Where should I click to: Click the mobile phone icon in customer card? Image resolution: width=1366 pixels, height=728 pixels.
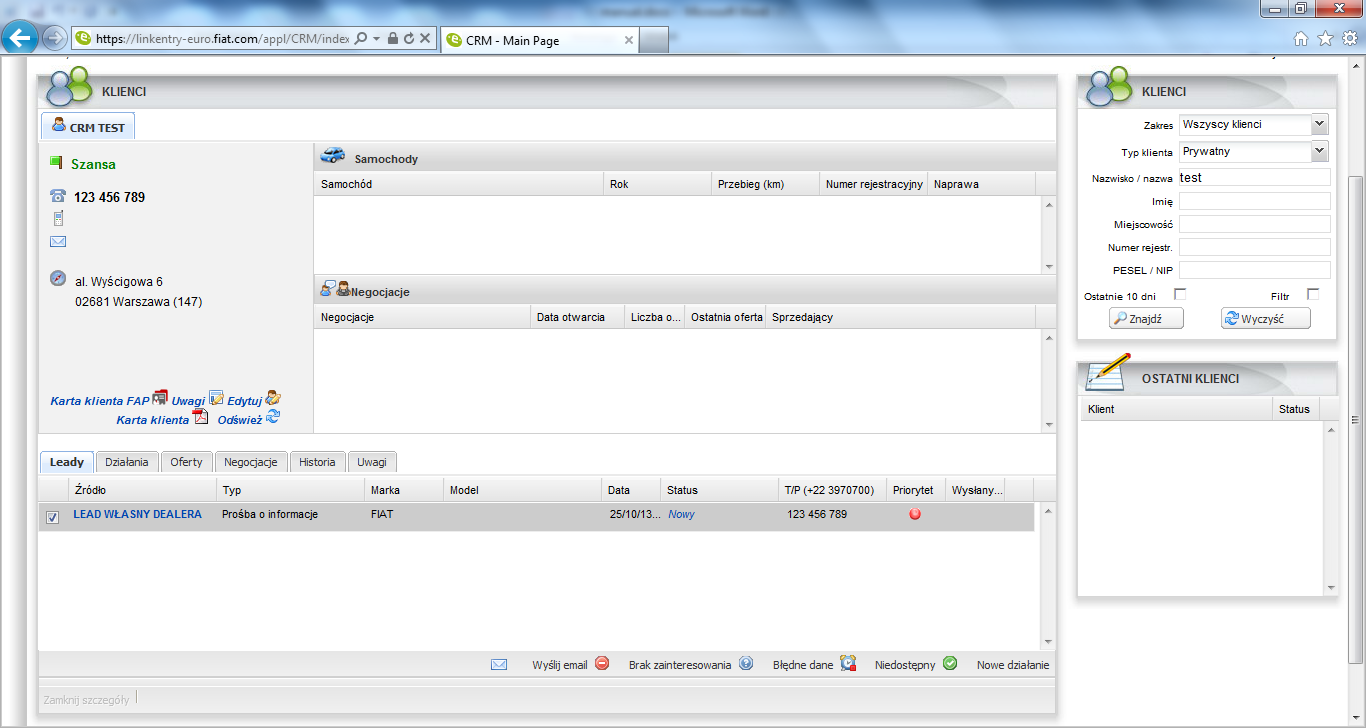coord(58,219)
